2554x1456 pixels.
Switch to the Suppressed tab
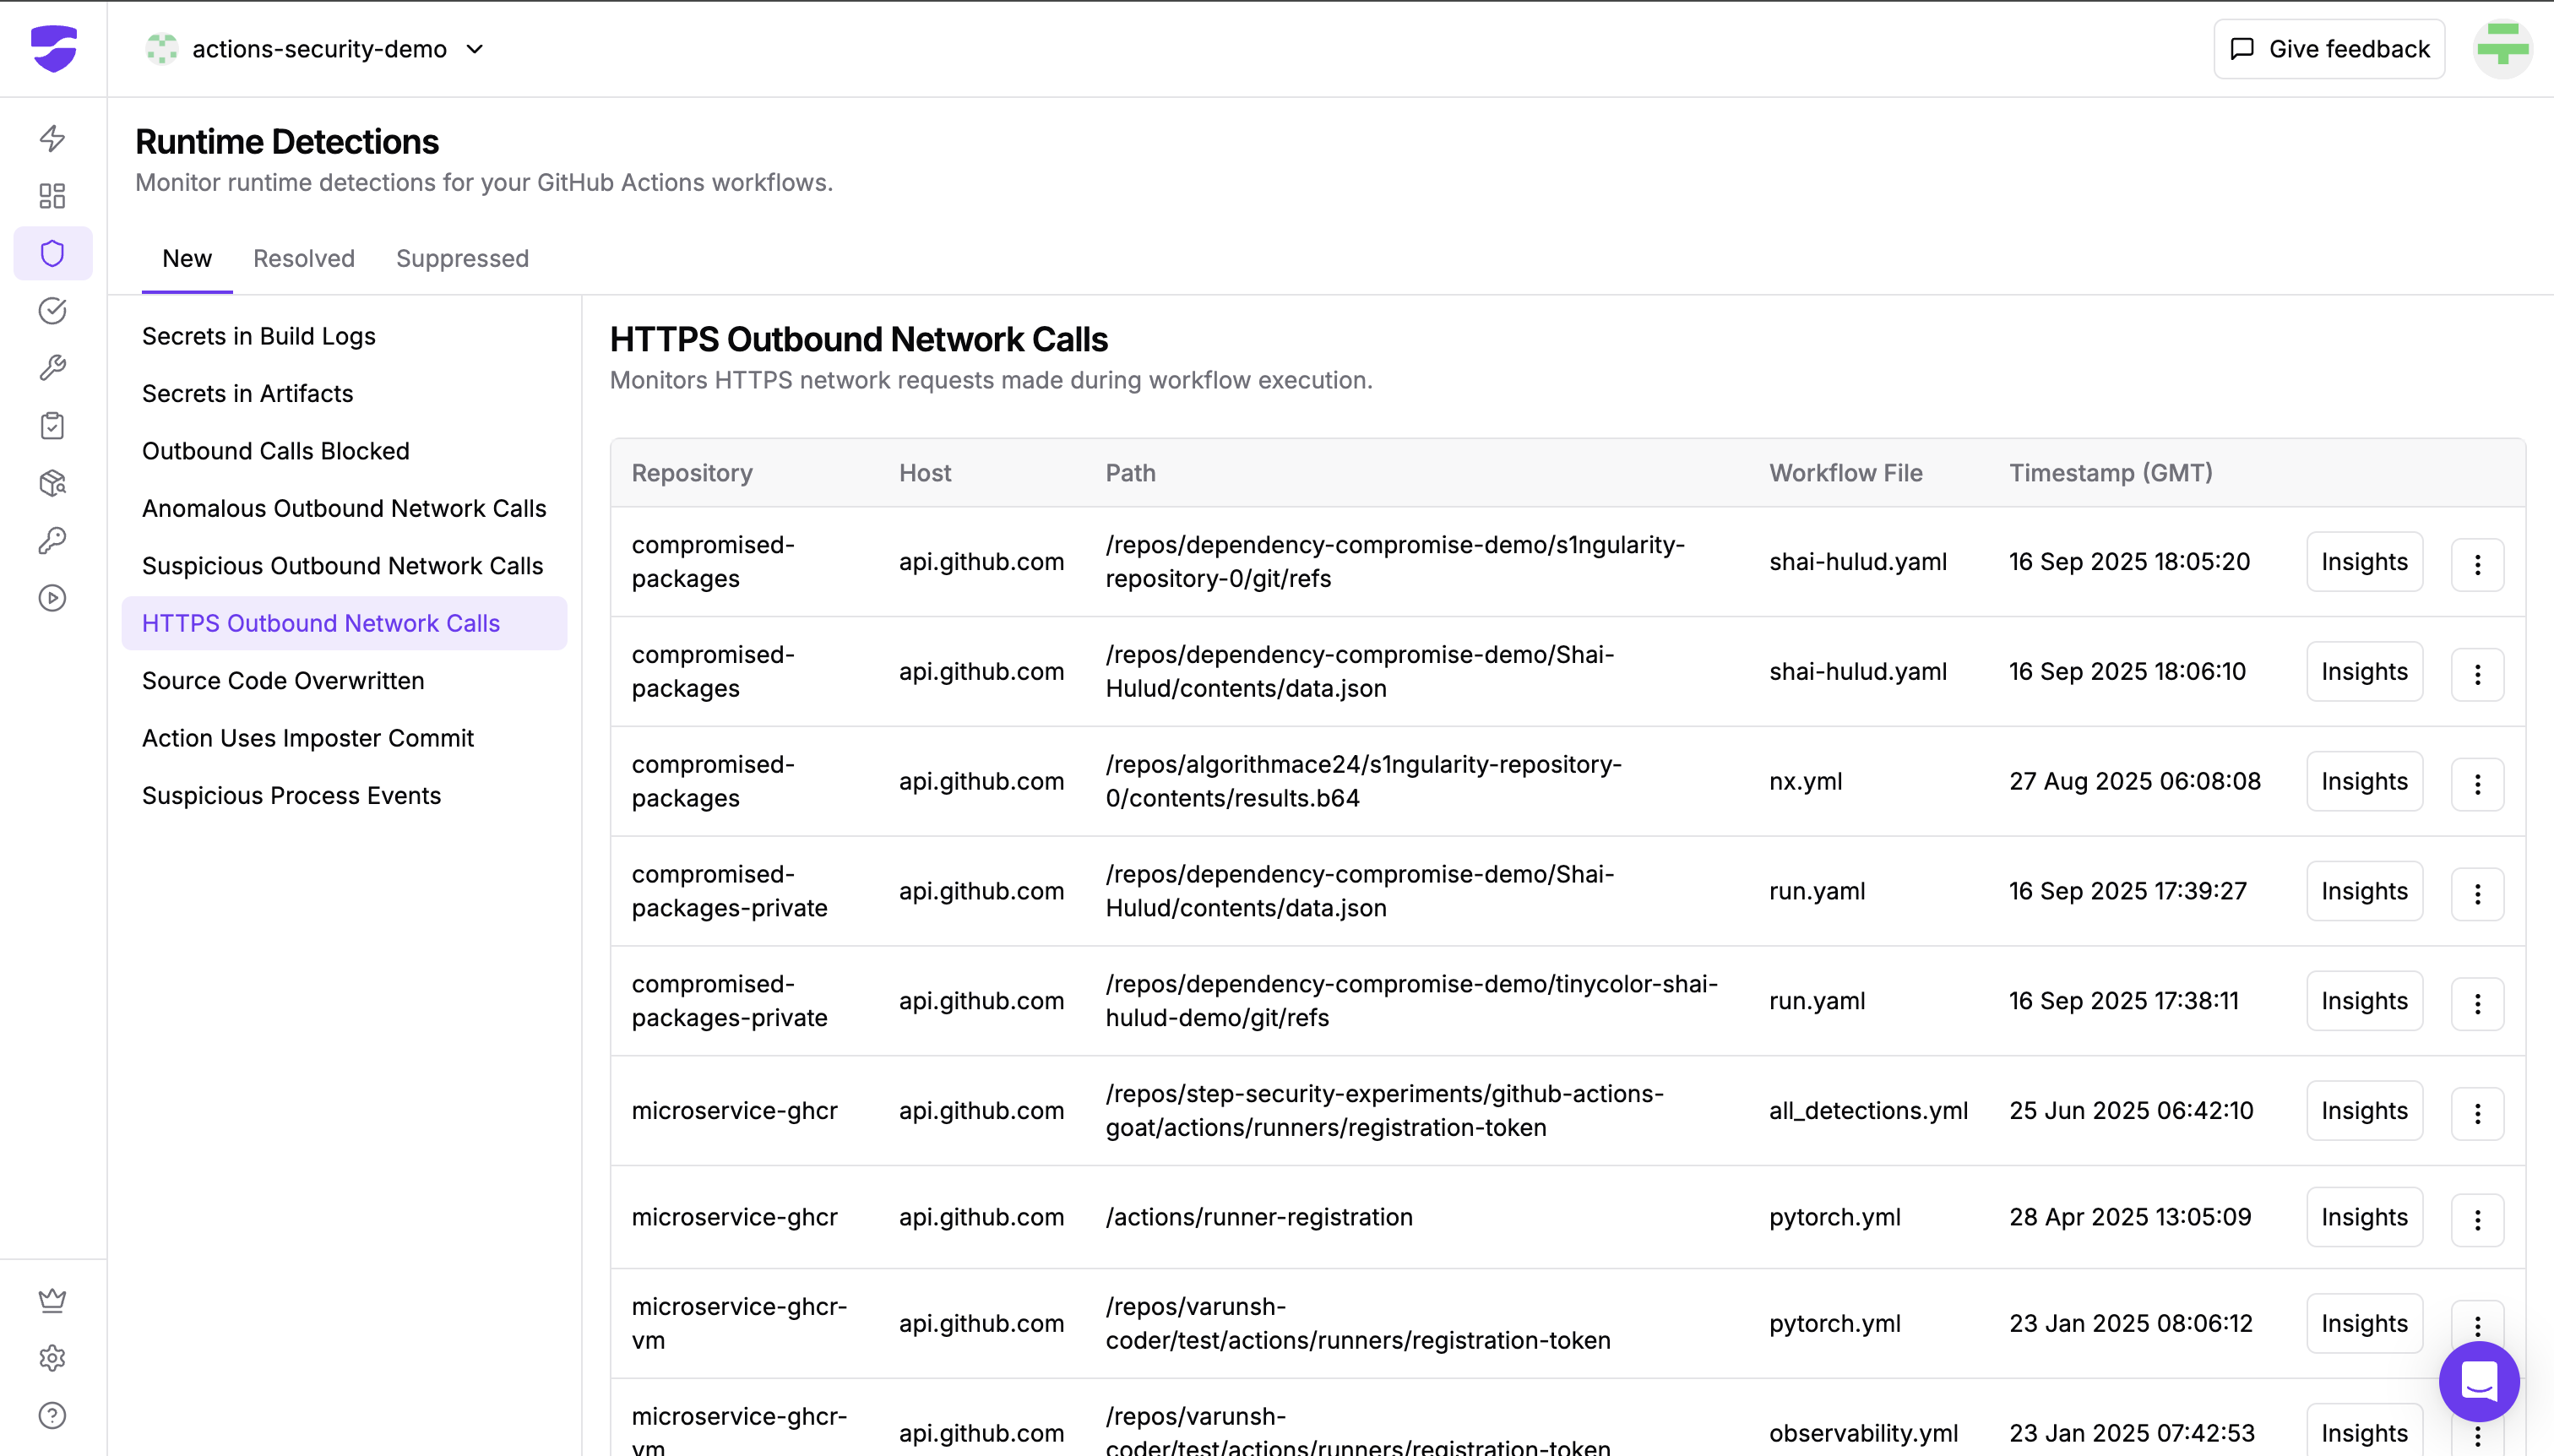tap(462, 258)
